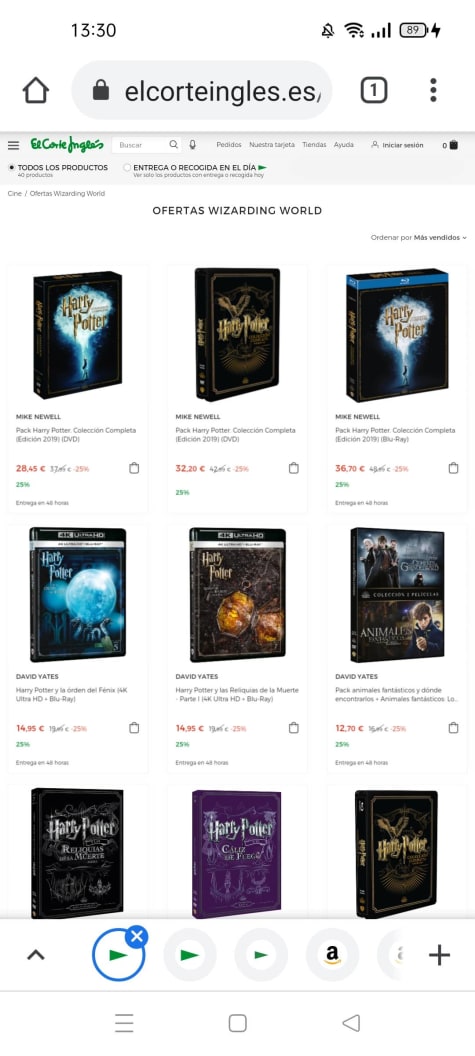Screen dimensions: 475x1056
Task: Select the Todos los productos radio option
Action: (12, 168)
